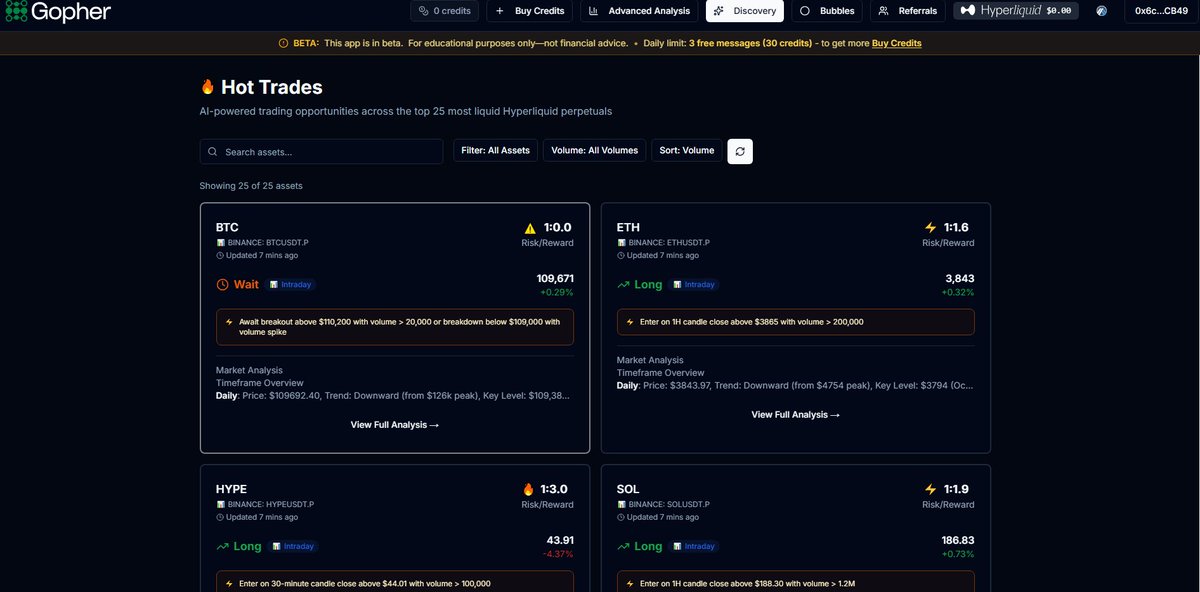Go to Advanced Analysis tab
Image resolution: width=1200 pixels, height=592 pixels.
[x=640, y=11]
